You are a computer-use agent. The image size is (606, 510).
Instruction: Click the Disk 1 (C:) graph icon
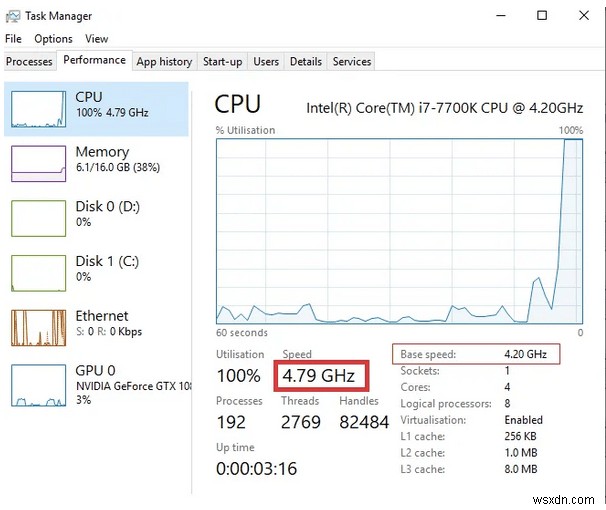(38, 272)
